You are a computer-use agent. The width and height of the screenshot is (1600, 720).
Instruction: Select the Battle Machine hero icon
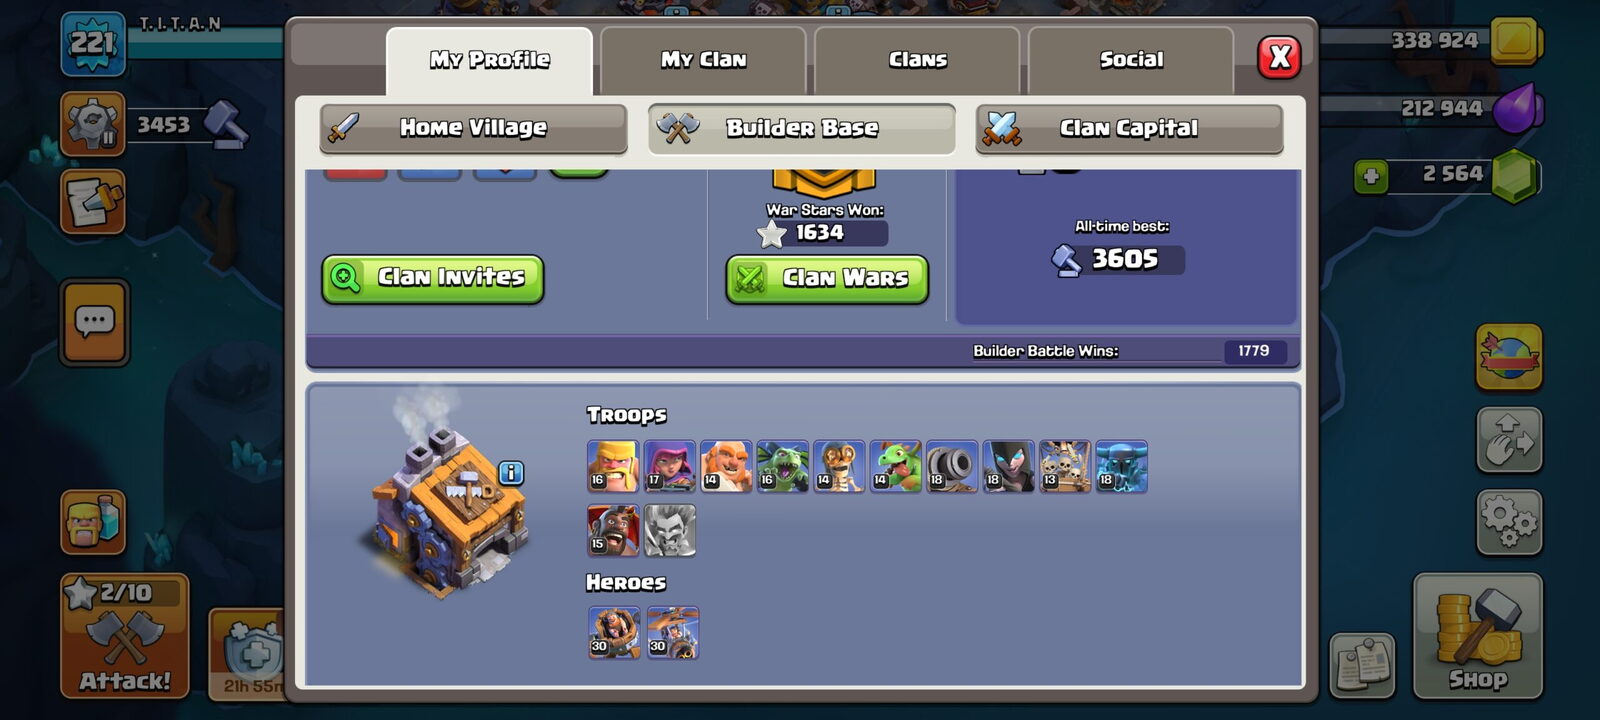click(x=614, y=633)
